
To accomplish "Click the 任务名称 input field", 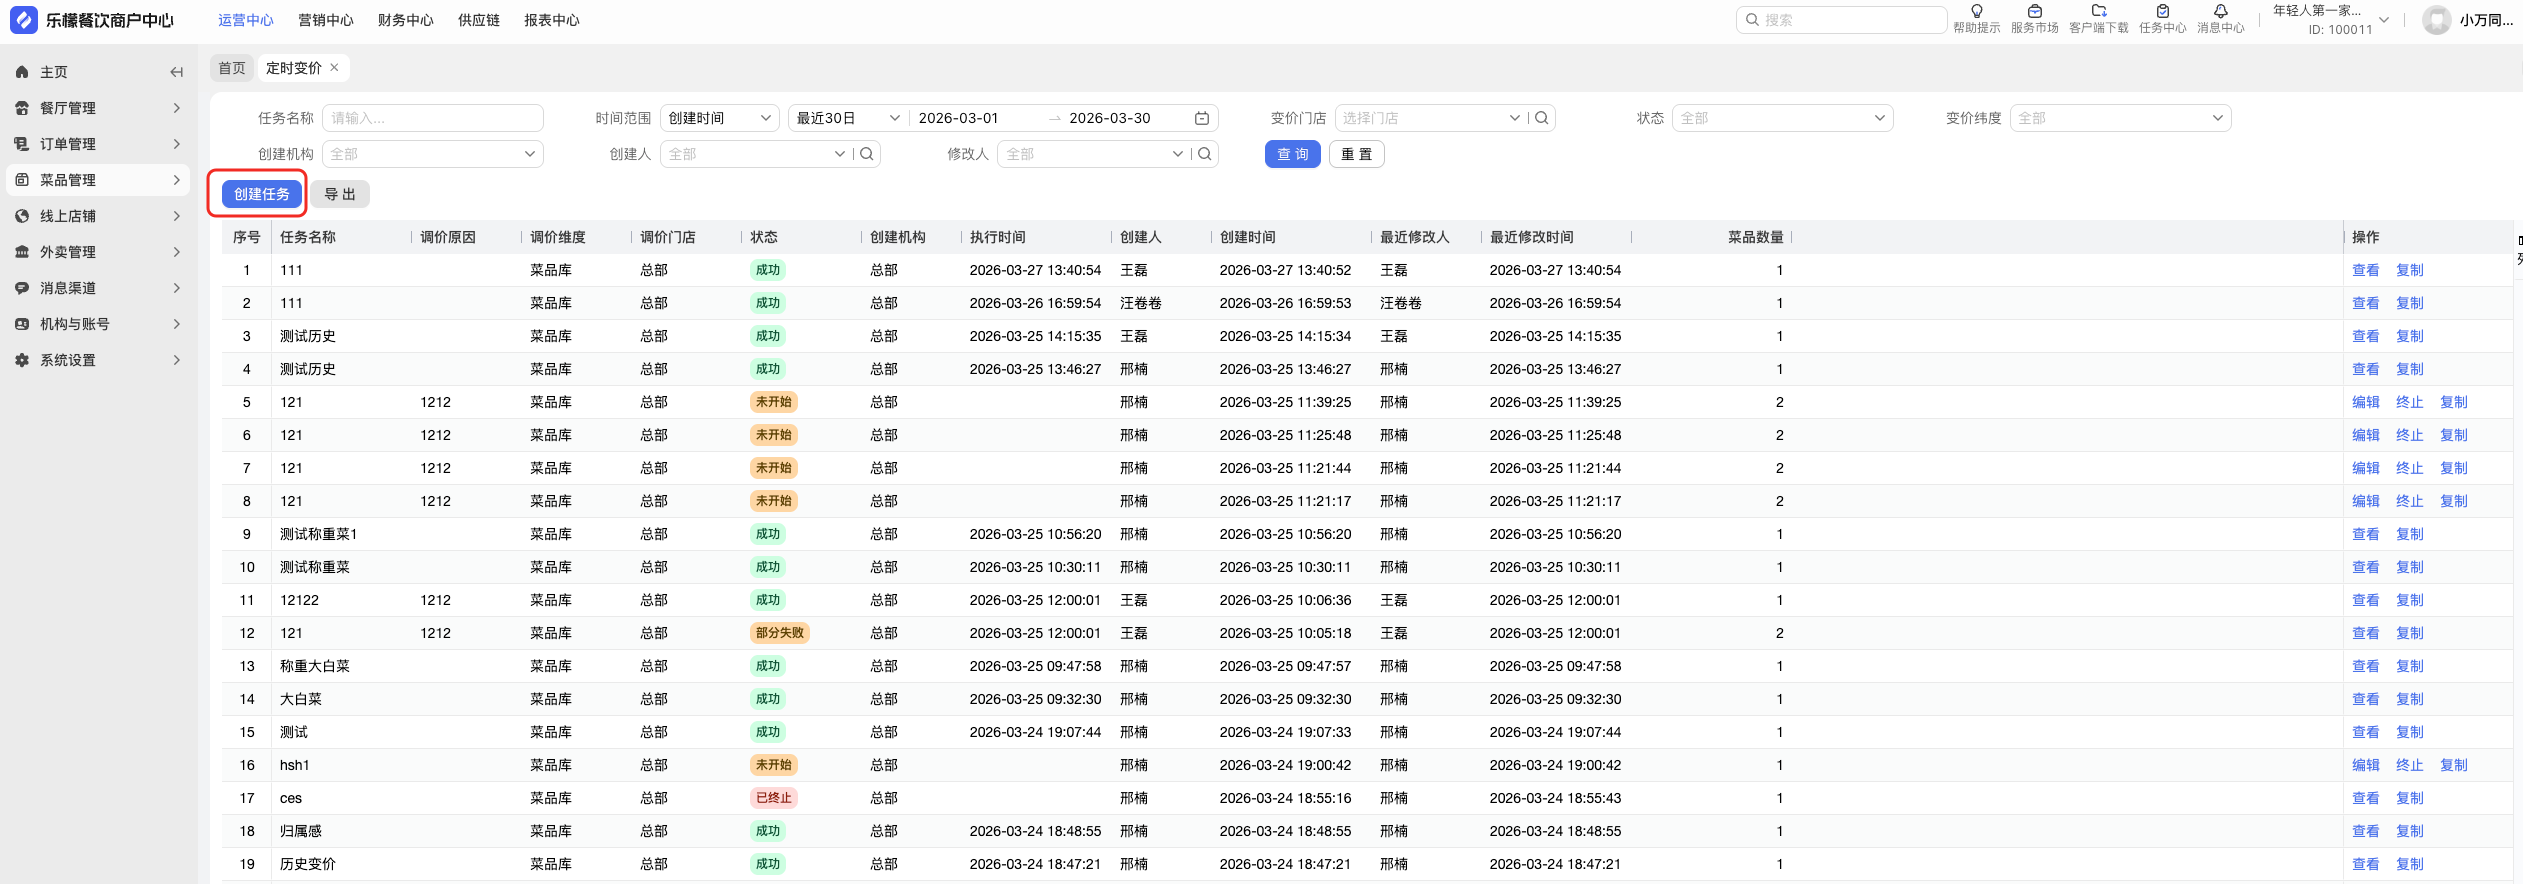I will [432, 118].
